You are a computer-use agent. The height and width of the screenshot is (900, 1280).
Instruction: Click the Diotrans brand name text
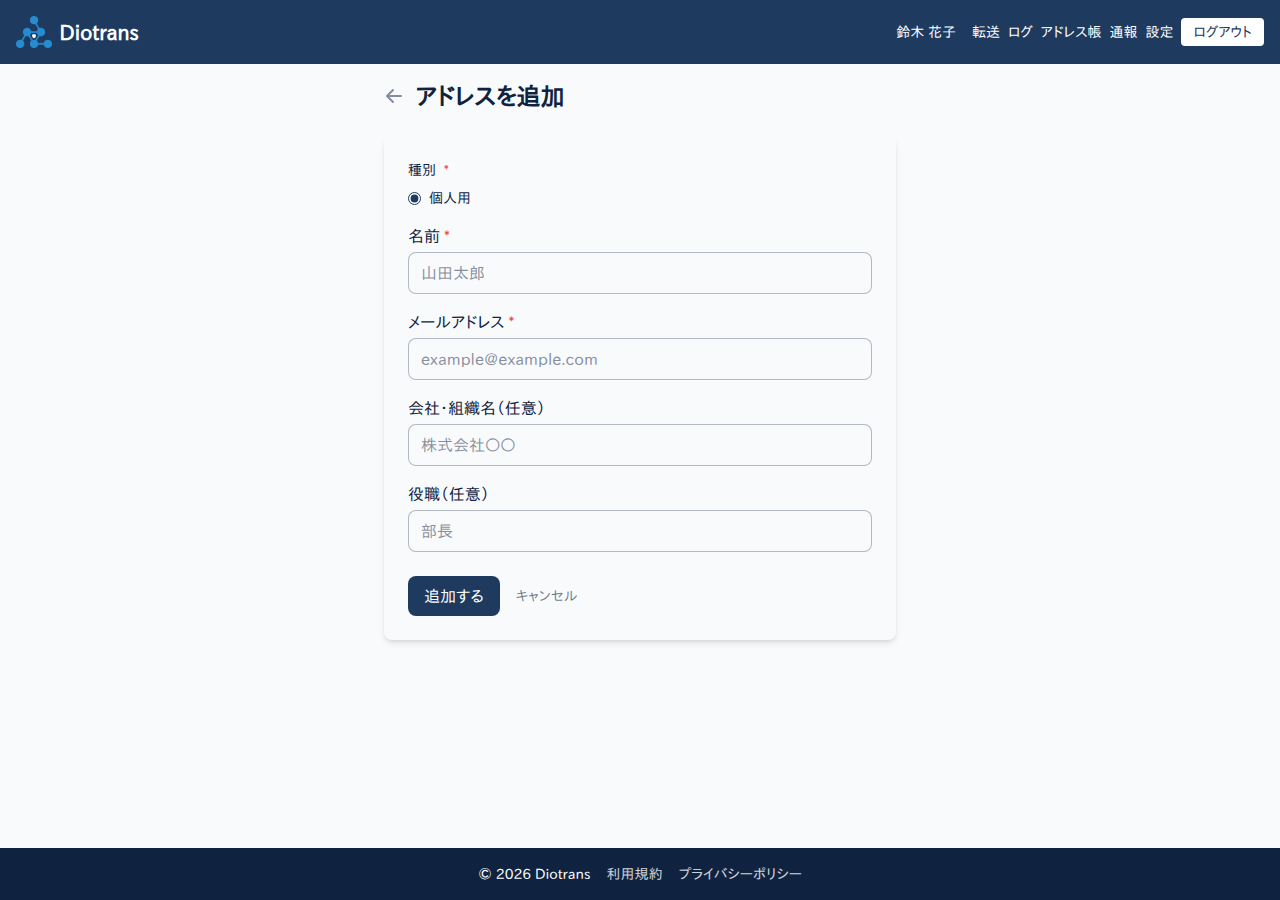(x=99, y=32)
